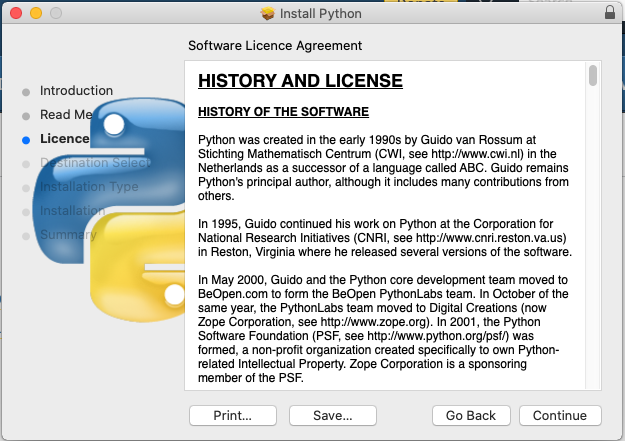The width and height of the screenshot is (625, 441).
Task: Click the Print... button
Action: coord(233,415)
